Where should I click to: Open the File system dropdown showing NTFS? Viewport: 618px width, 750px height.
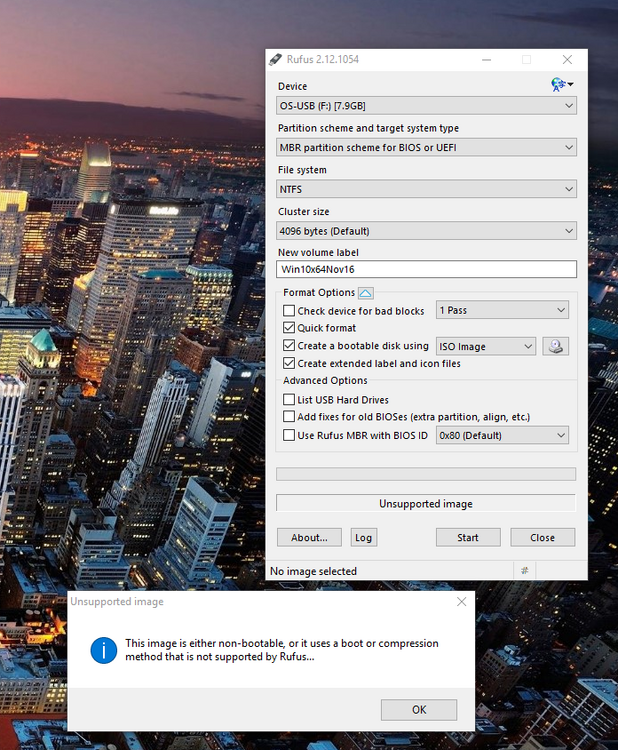[426, 189]
